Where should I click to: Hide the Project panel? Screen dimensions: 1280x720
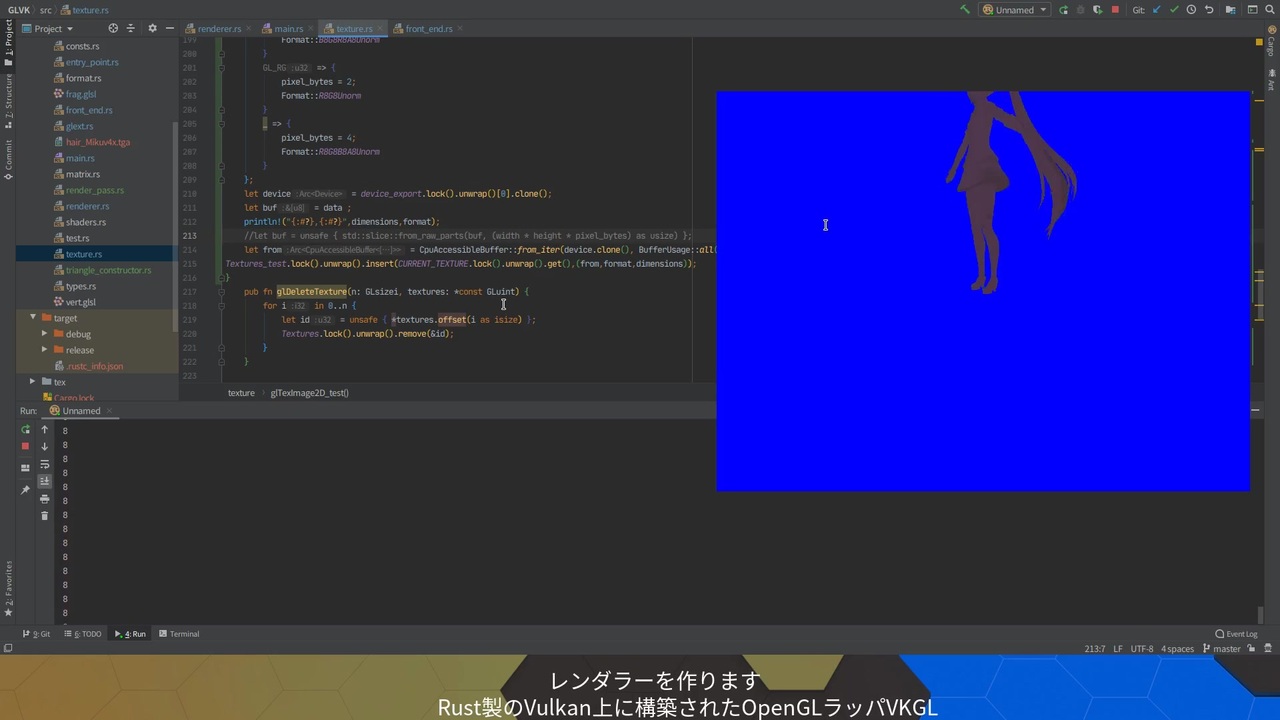[x=169, y=29]
